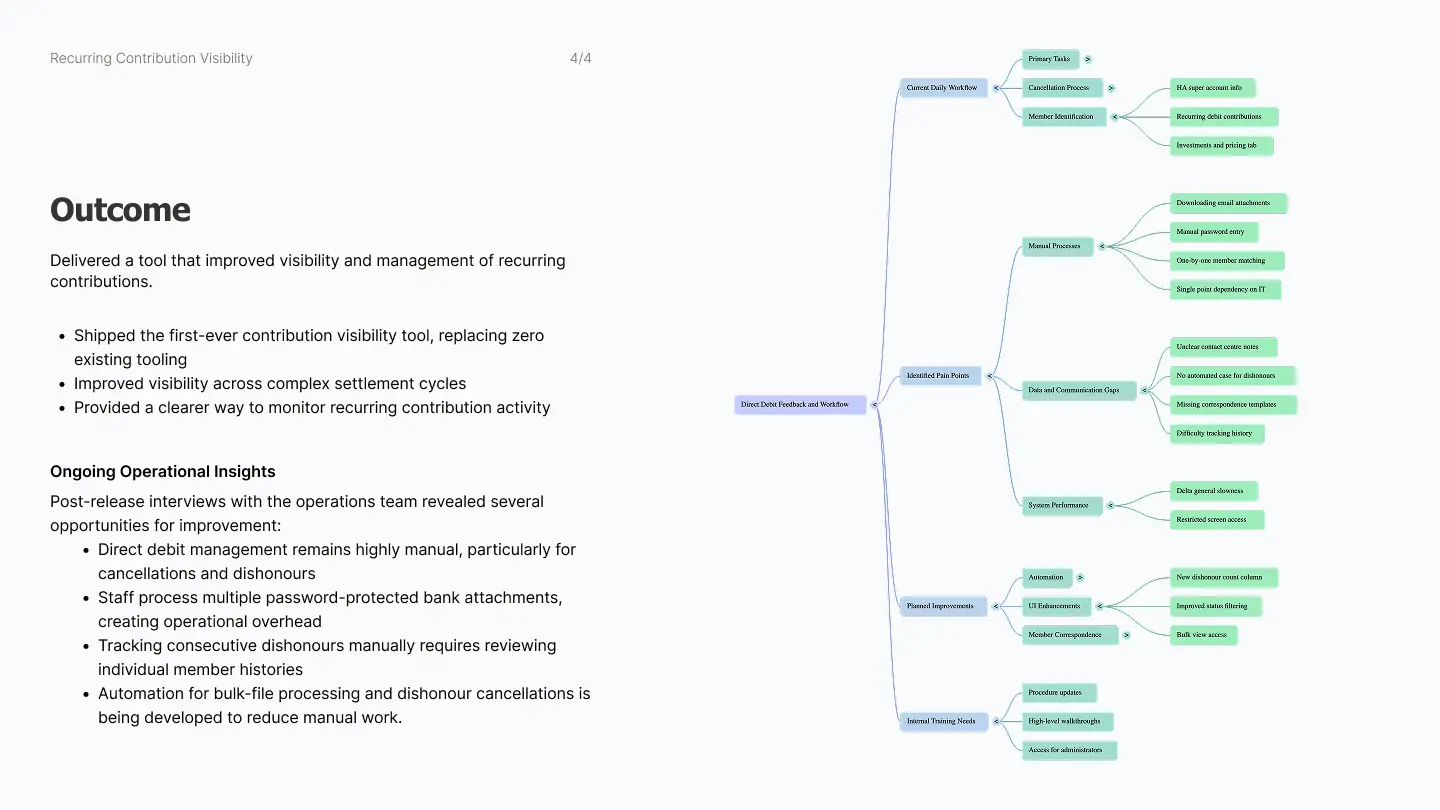Select the Manual Processes node
Viewport: 1440px width, 810px height.
[x=1058, y=246]
